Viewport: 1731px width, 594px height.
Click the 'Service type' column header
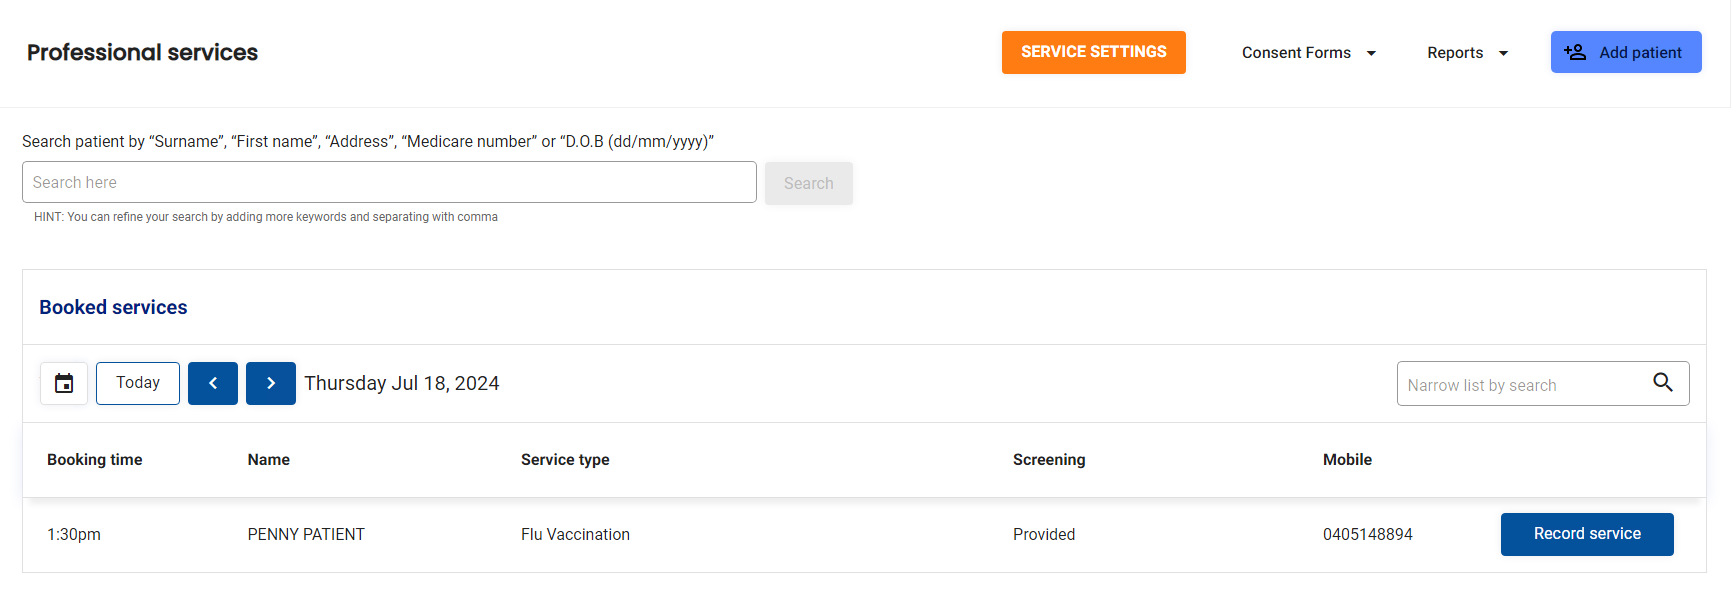pos(565,460)
